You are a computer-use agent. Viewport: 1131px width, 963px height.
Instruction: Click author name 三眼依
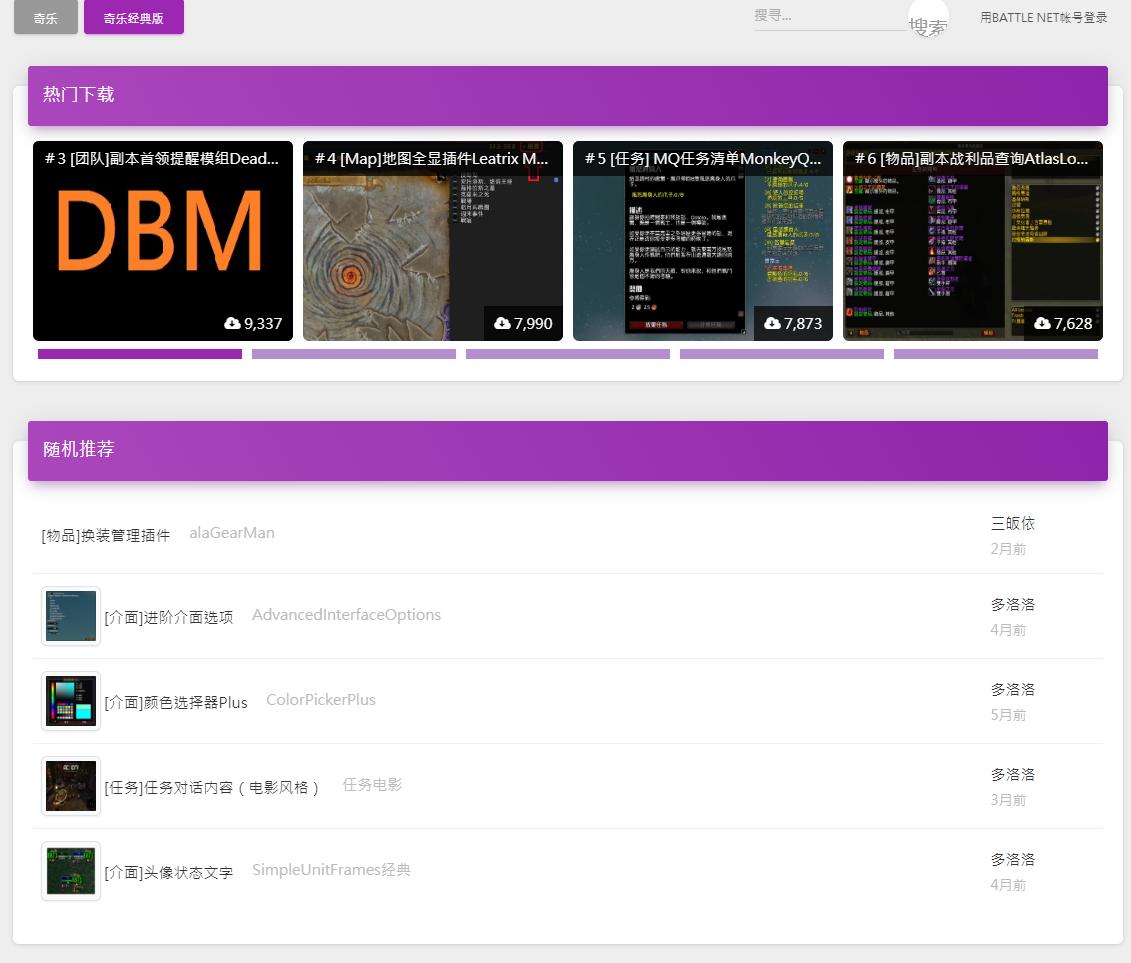pos(1013,523)
